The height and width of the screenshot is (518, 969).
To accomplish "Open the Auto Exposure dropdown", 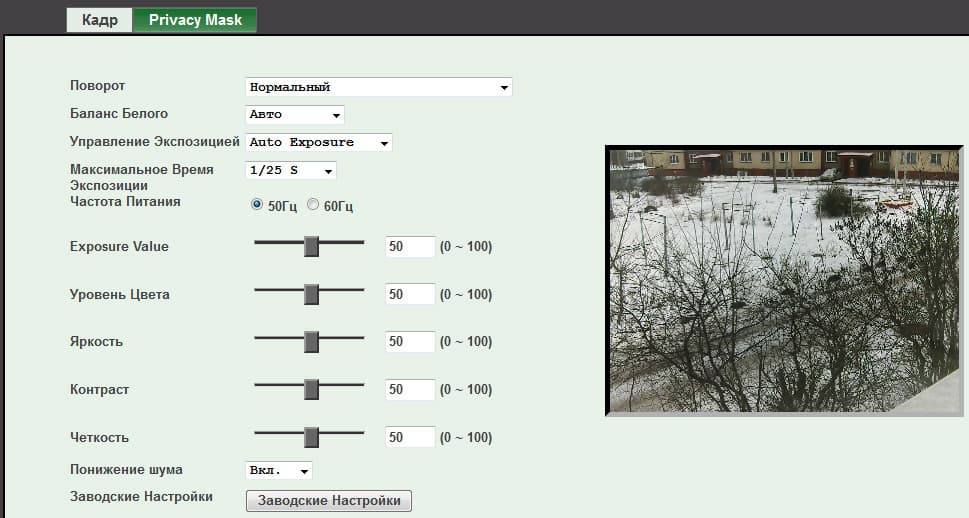I will pos(319,142).
